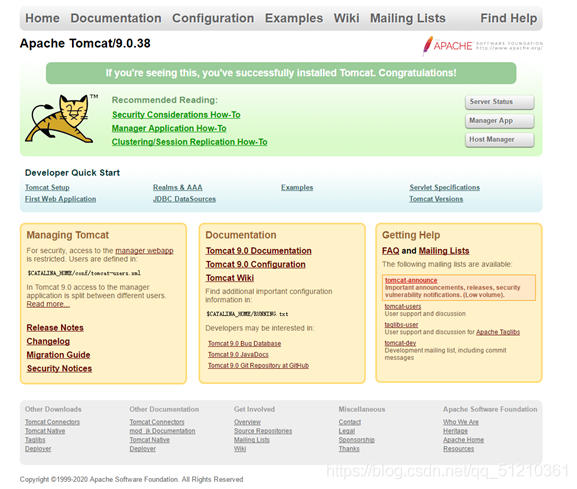Open Security Notices link
Image resolution: width=577 pixels, height=489 pixels.
tap(59, 369)
